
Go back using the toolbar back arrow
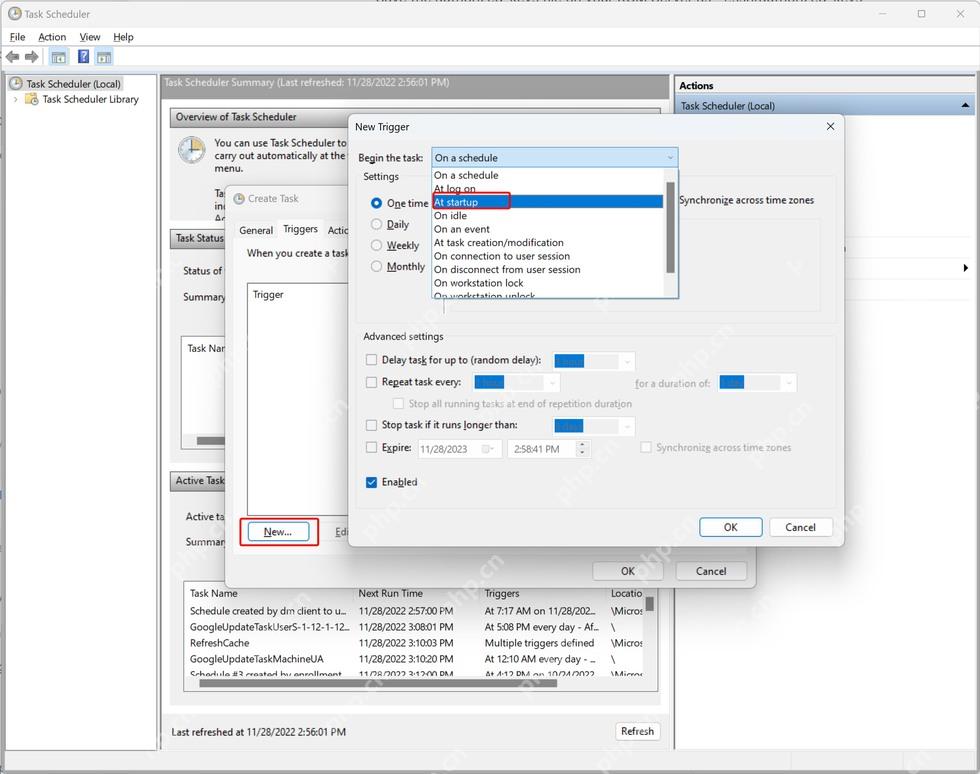[12, 58]
